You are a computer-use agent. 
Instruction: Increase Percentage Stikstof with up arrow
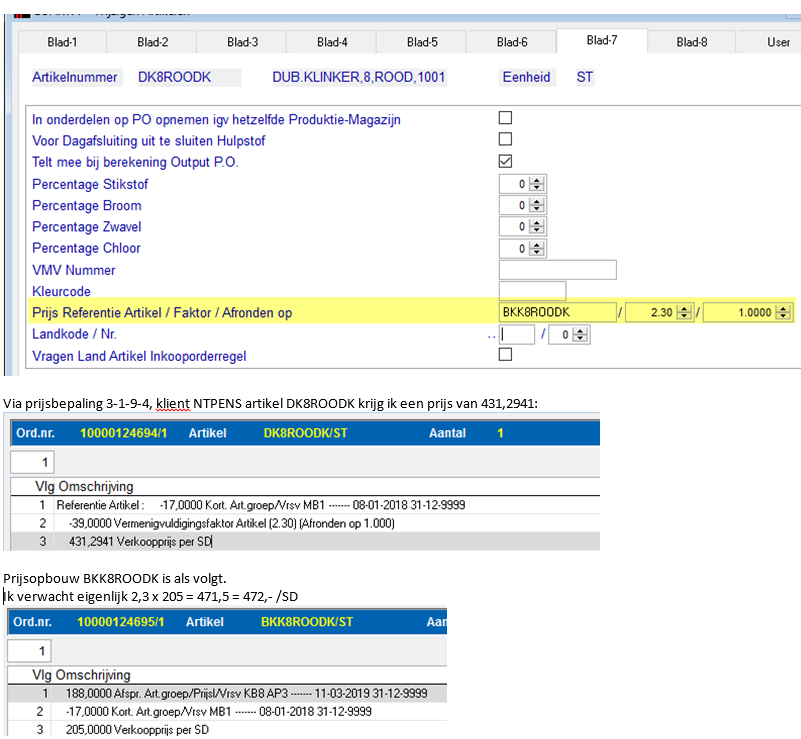536,180
